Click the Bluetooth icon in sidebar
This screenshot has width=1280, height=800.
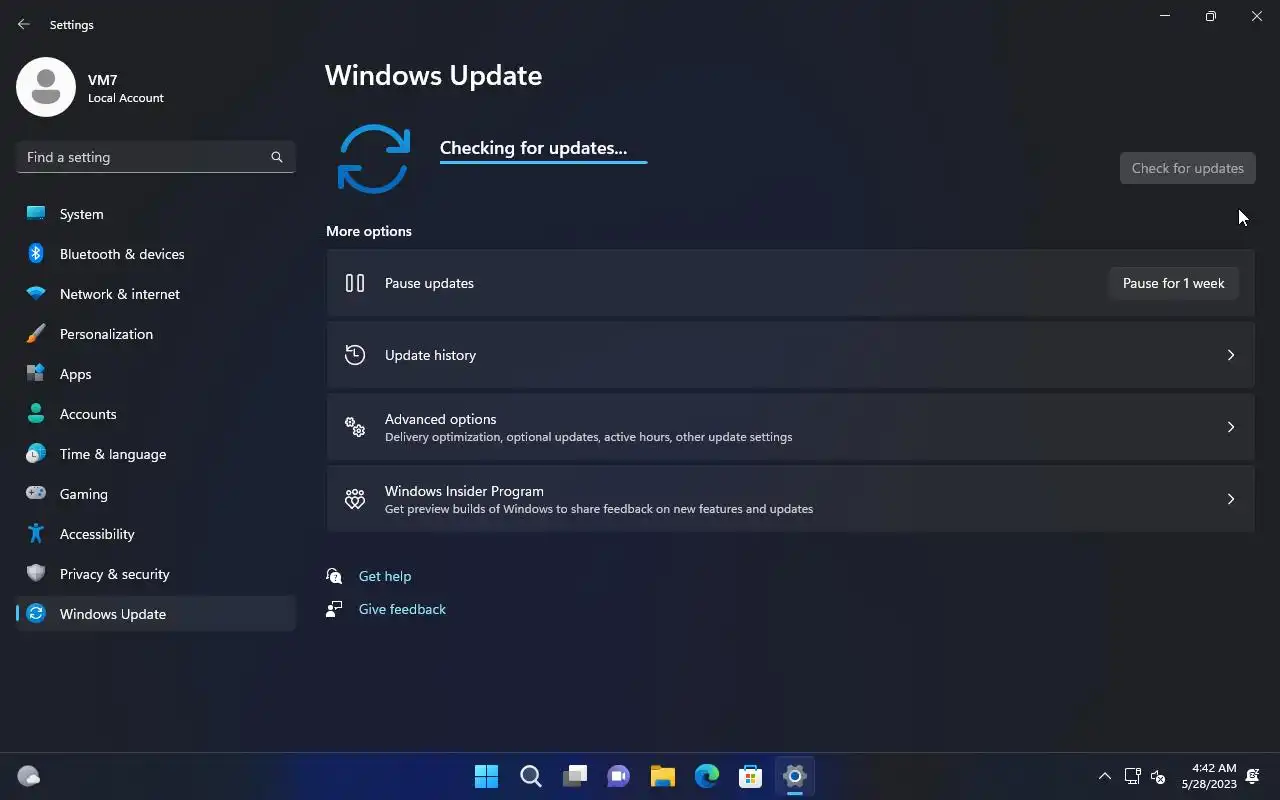point(36,254)
